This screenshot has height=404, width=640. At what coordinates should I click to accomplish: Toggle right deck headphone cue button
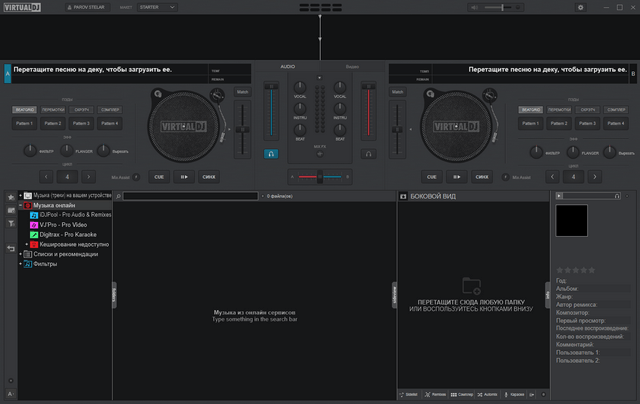(368, 153)
